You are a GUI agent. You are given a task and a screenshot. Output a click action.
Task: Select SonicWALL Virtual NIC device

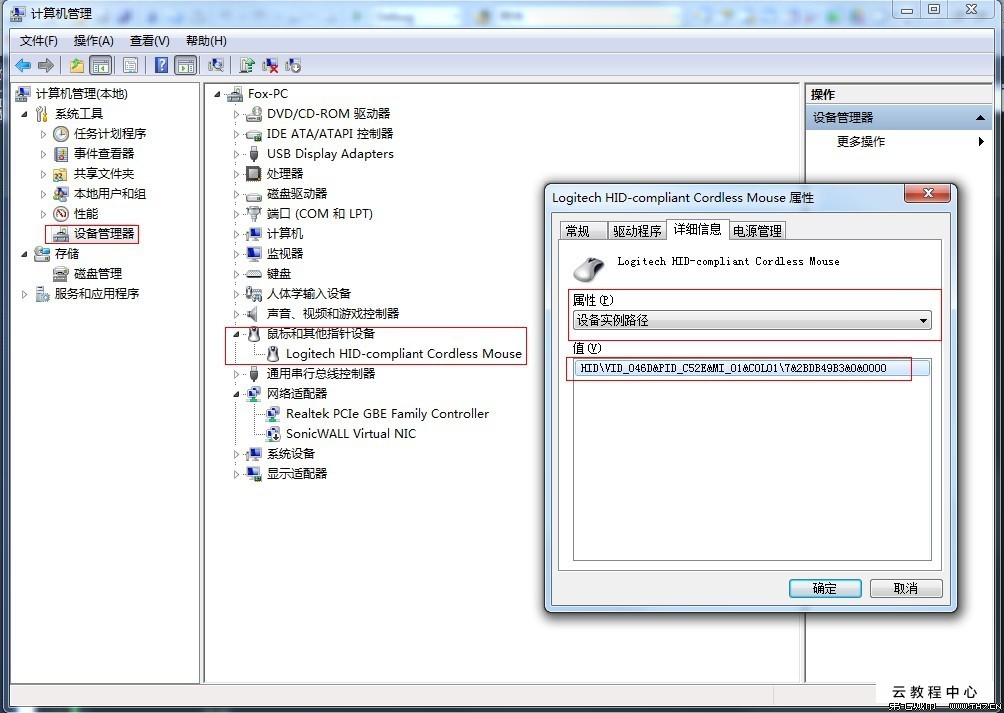tap(351, 434)
